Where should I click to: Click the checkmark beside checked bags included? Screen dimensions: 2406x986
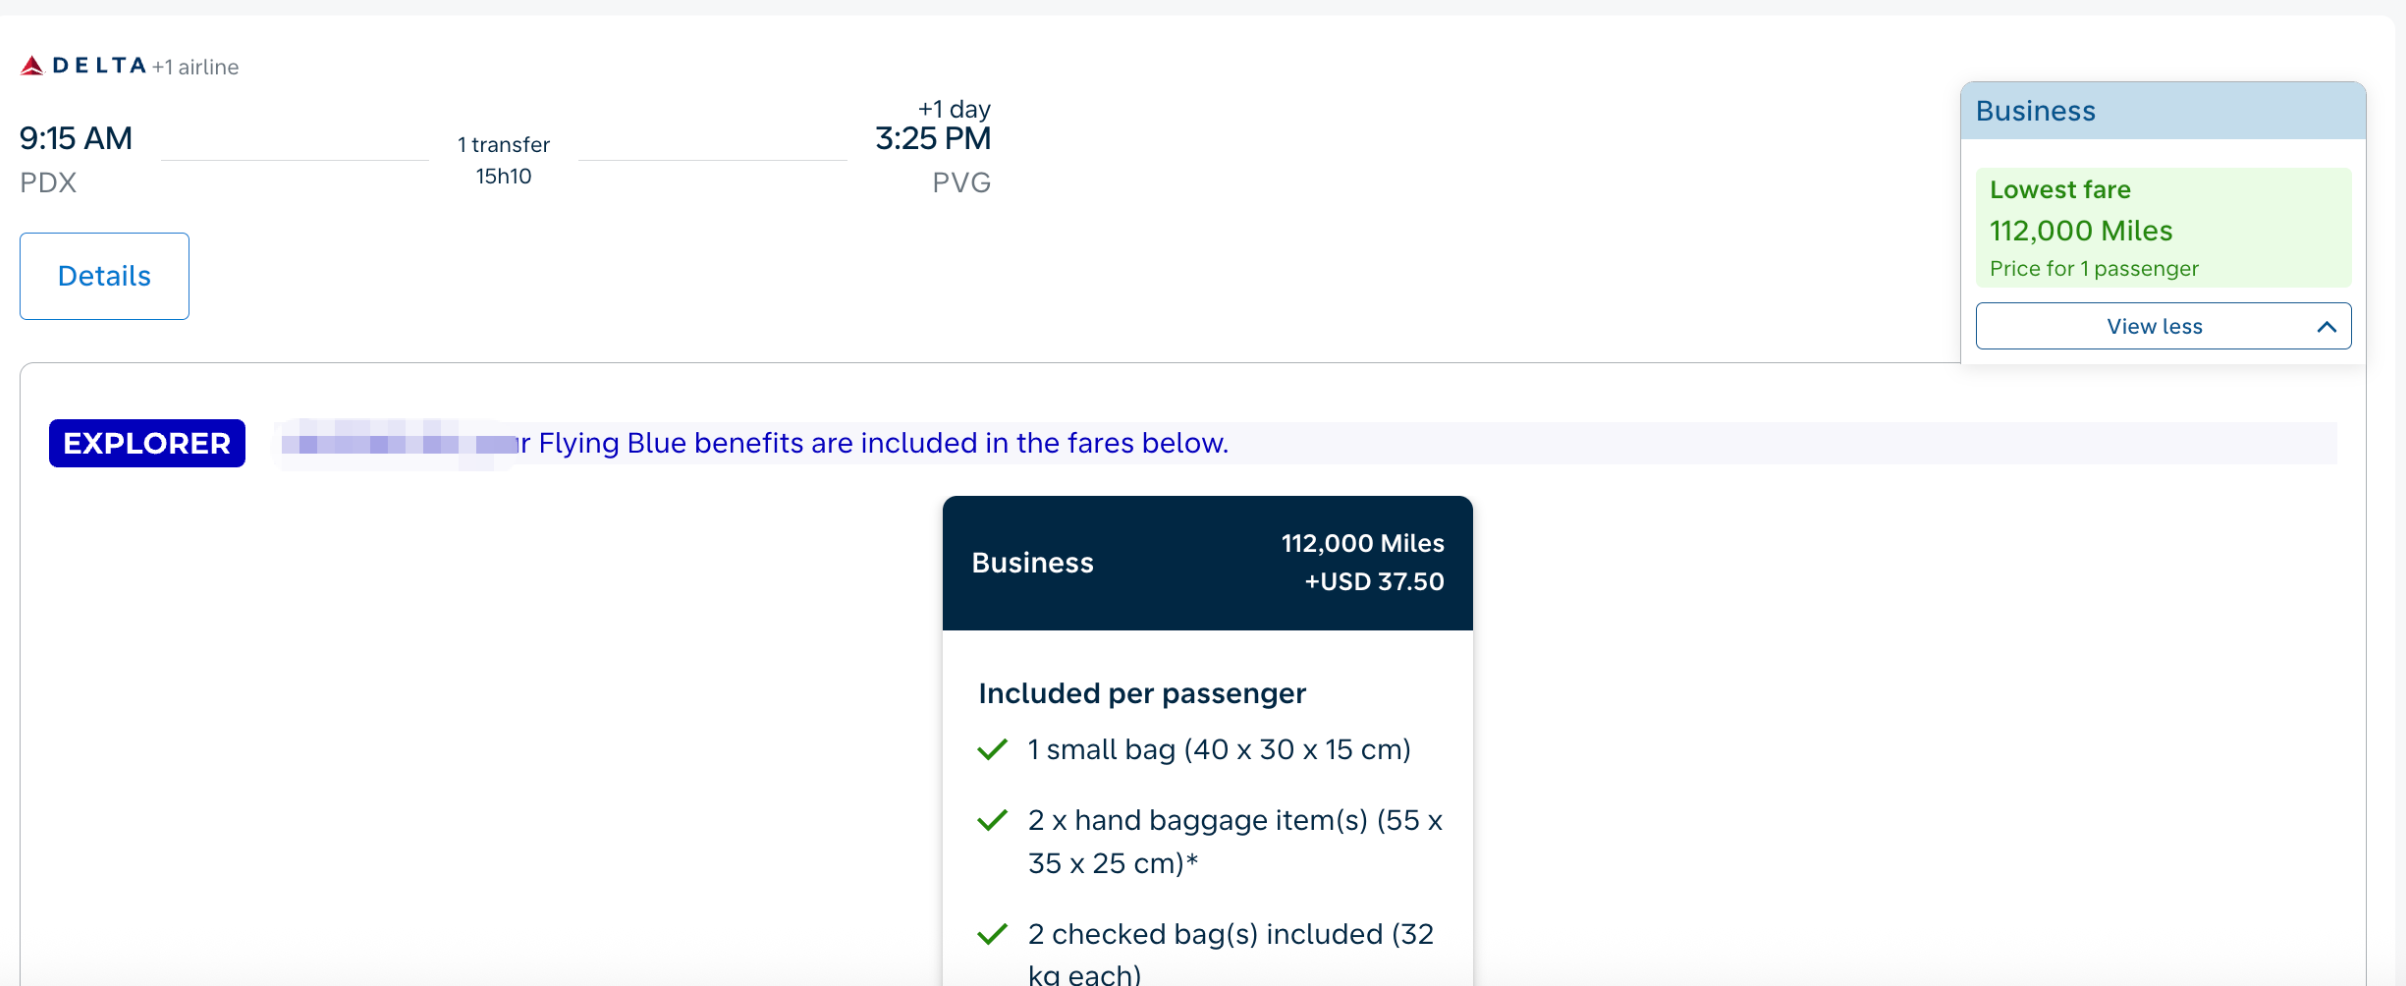[x=991, y=935]
